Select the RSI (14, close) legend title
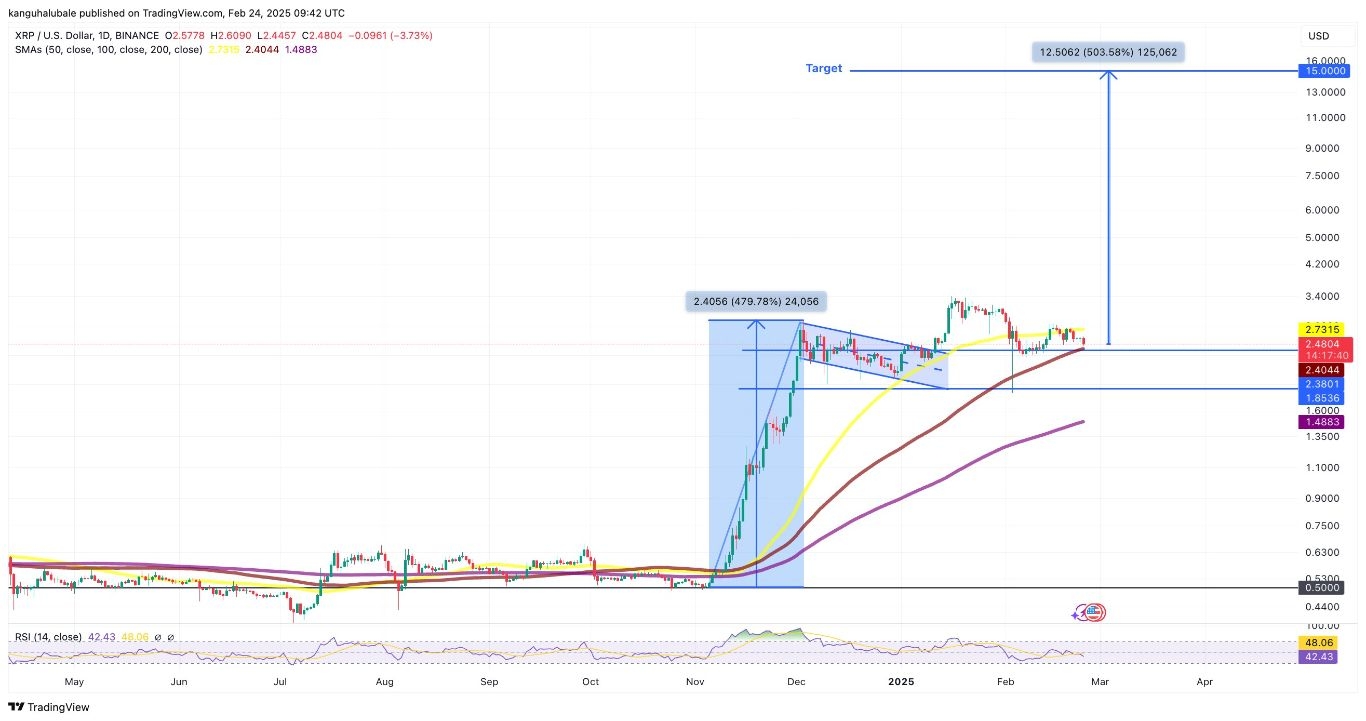 pos(48,637)
